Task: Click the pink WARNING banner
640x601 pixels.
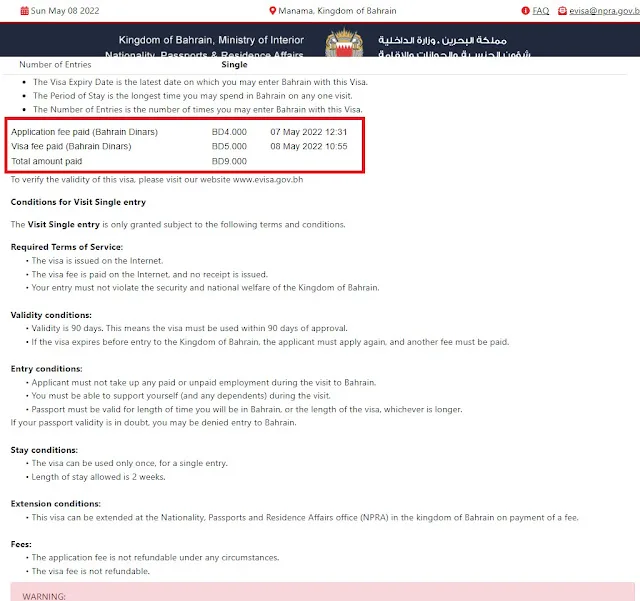Action: click(322, 592)
